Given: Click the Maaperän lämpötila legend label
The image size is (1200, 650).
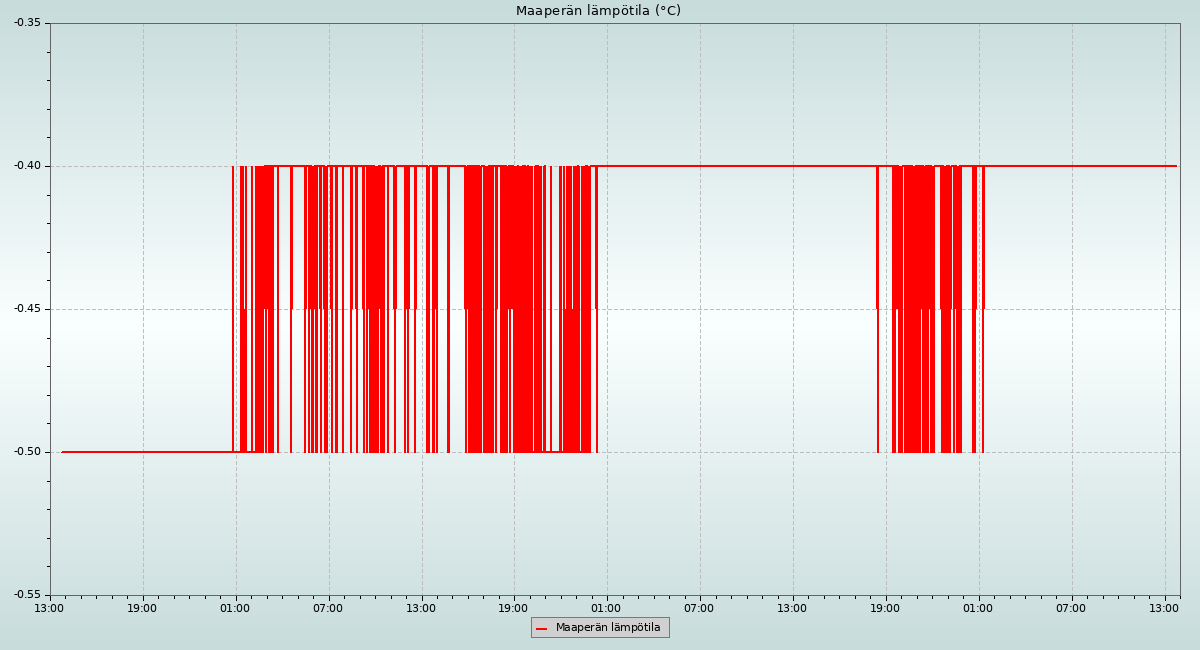Looking at the screenshot, I should 608,628.
